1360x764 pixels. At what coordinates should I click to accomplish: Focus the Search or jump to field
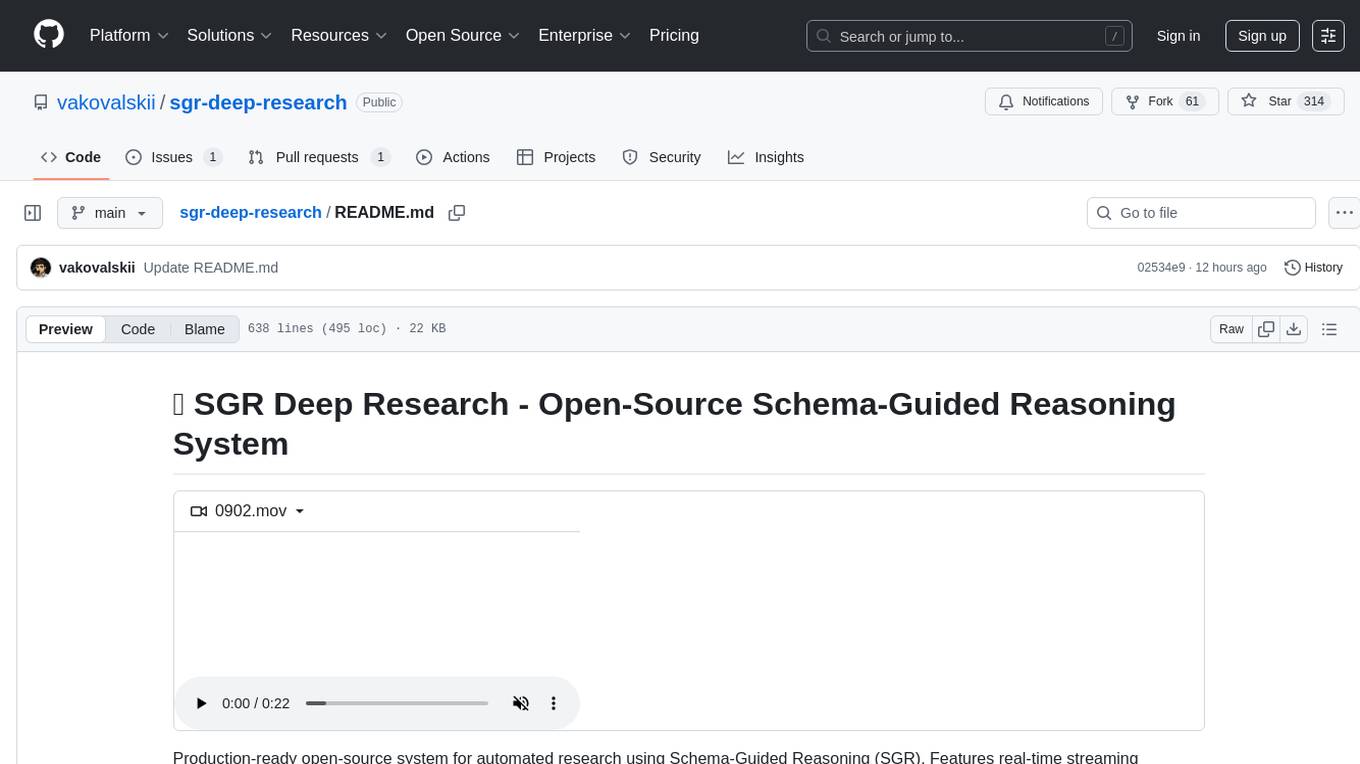click(x=969, y=36)
